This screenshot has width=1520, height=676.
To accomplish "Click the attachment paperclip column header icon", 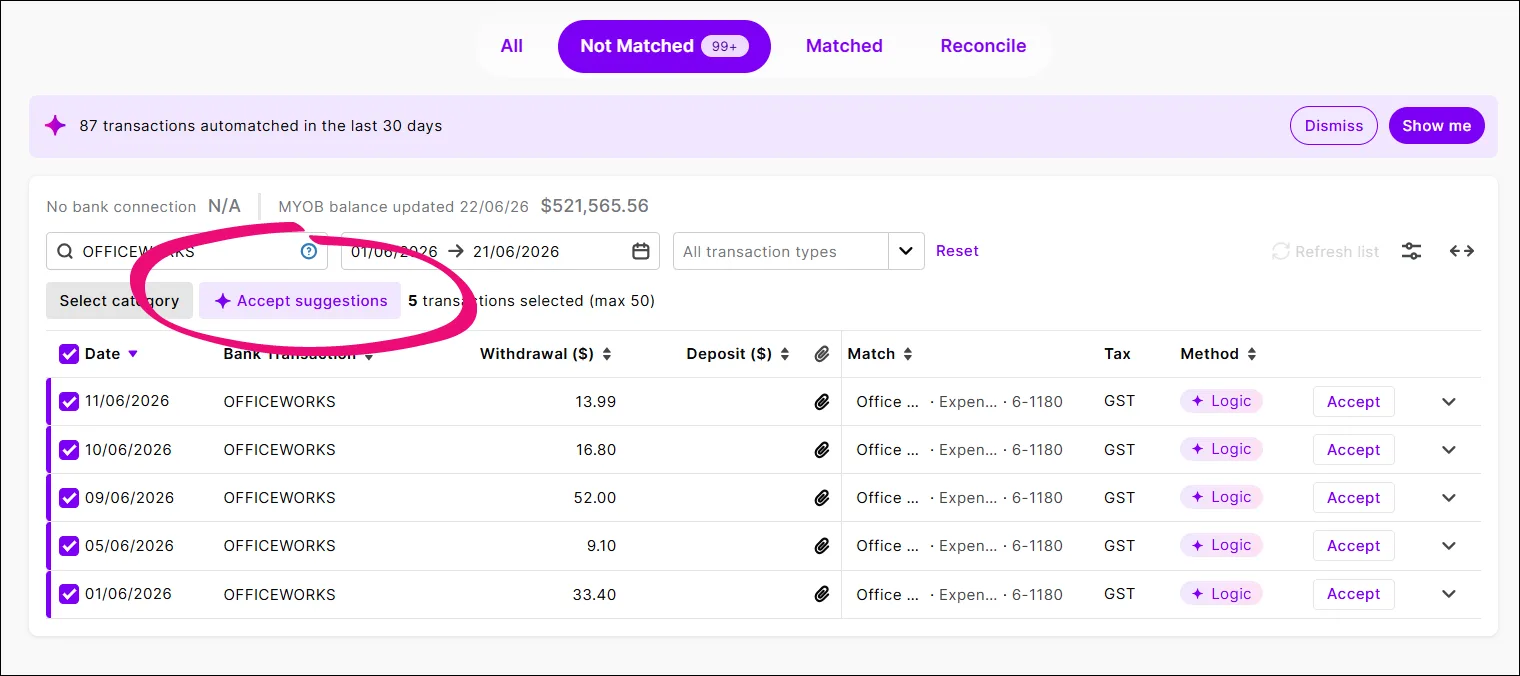I will tap(822, 354).
